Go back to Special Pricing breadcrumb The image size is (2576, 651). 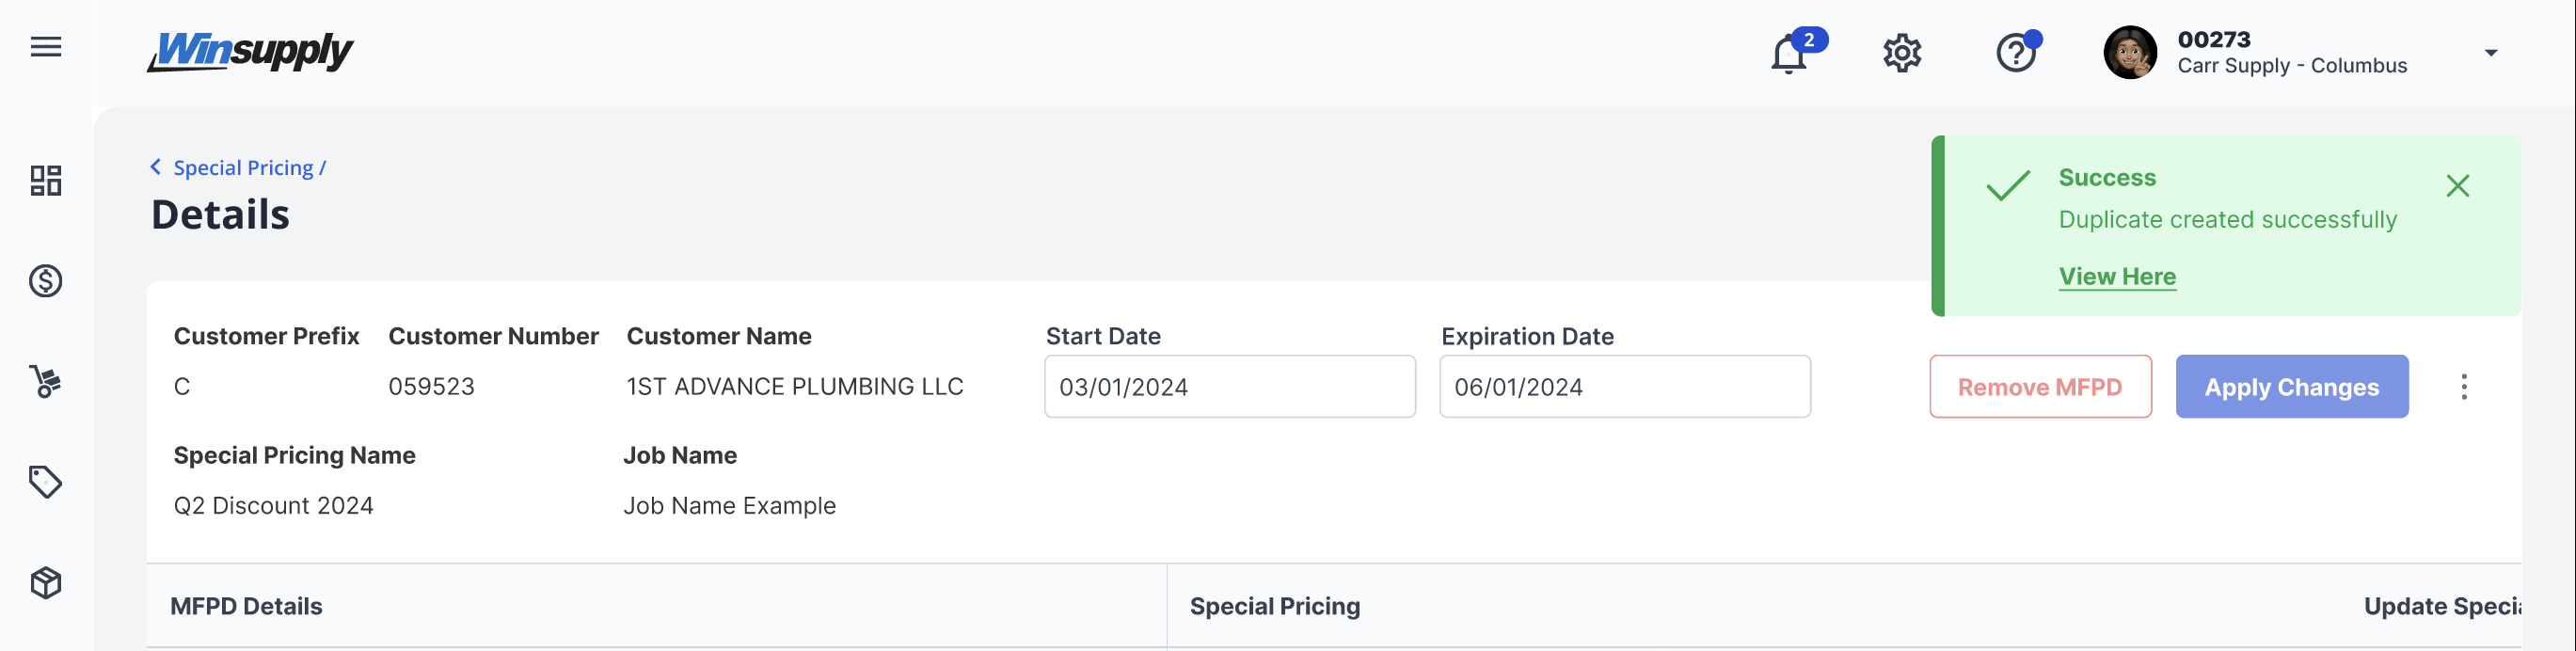[x=243, y=168]
